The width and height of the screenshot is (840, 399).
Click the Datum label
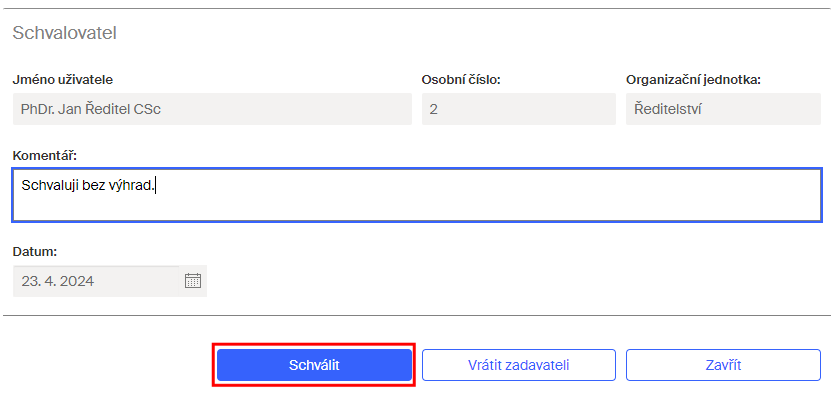tap(35, 251)
